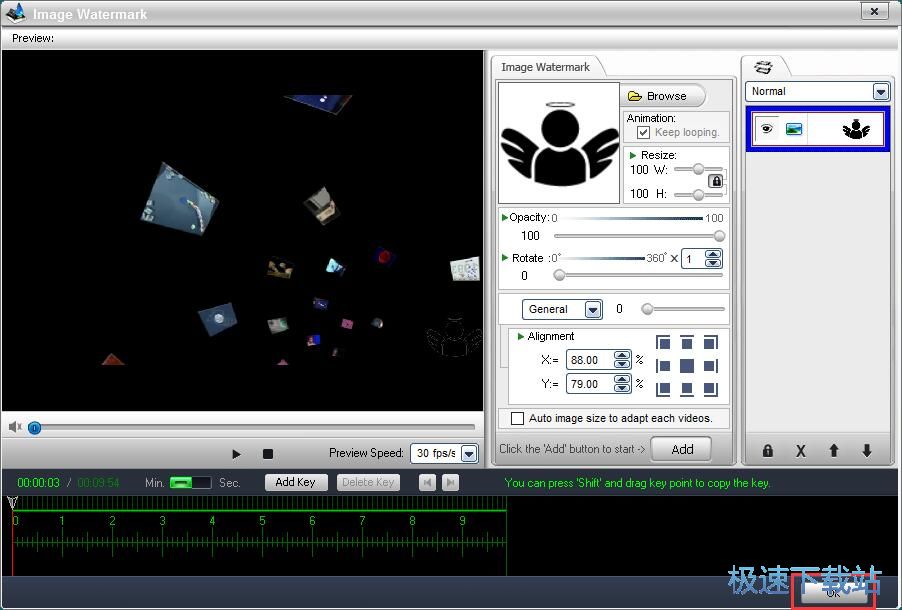The image size is (902, 610).
Task: Delete the selected layer with X
Action: click(800, 451)
